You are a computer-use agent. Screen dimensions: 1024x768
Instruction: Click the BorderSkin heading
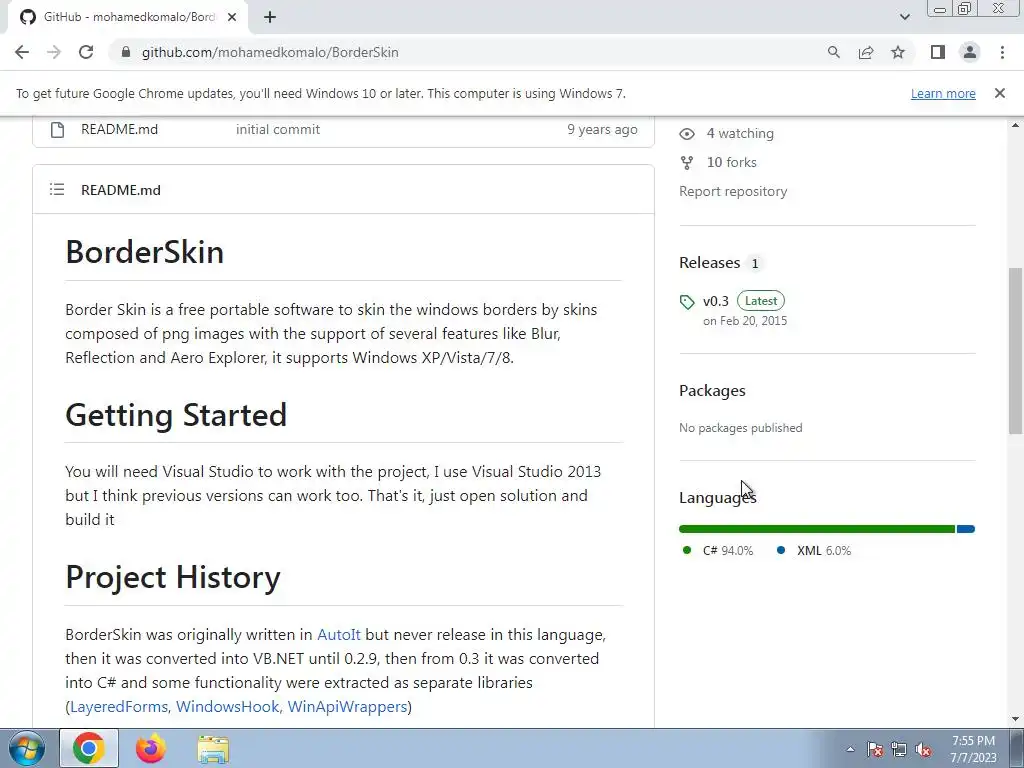click(x=144, y=252)
